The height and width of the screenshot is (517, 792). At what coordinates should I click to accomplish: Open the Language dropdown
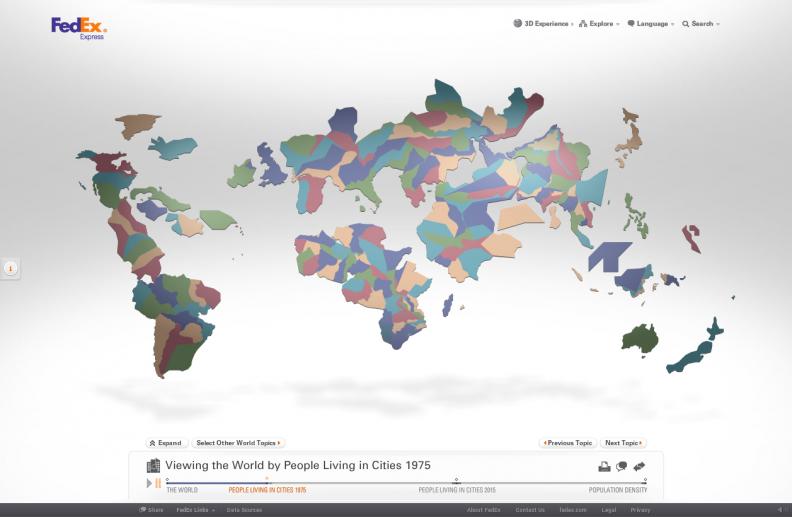click(x=651, y=24)
